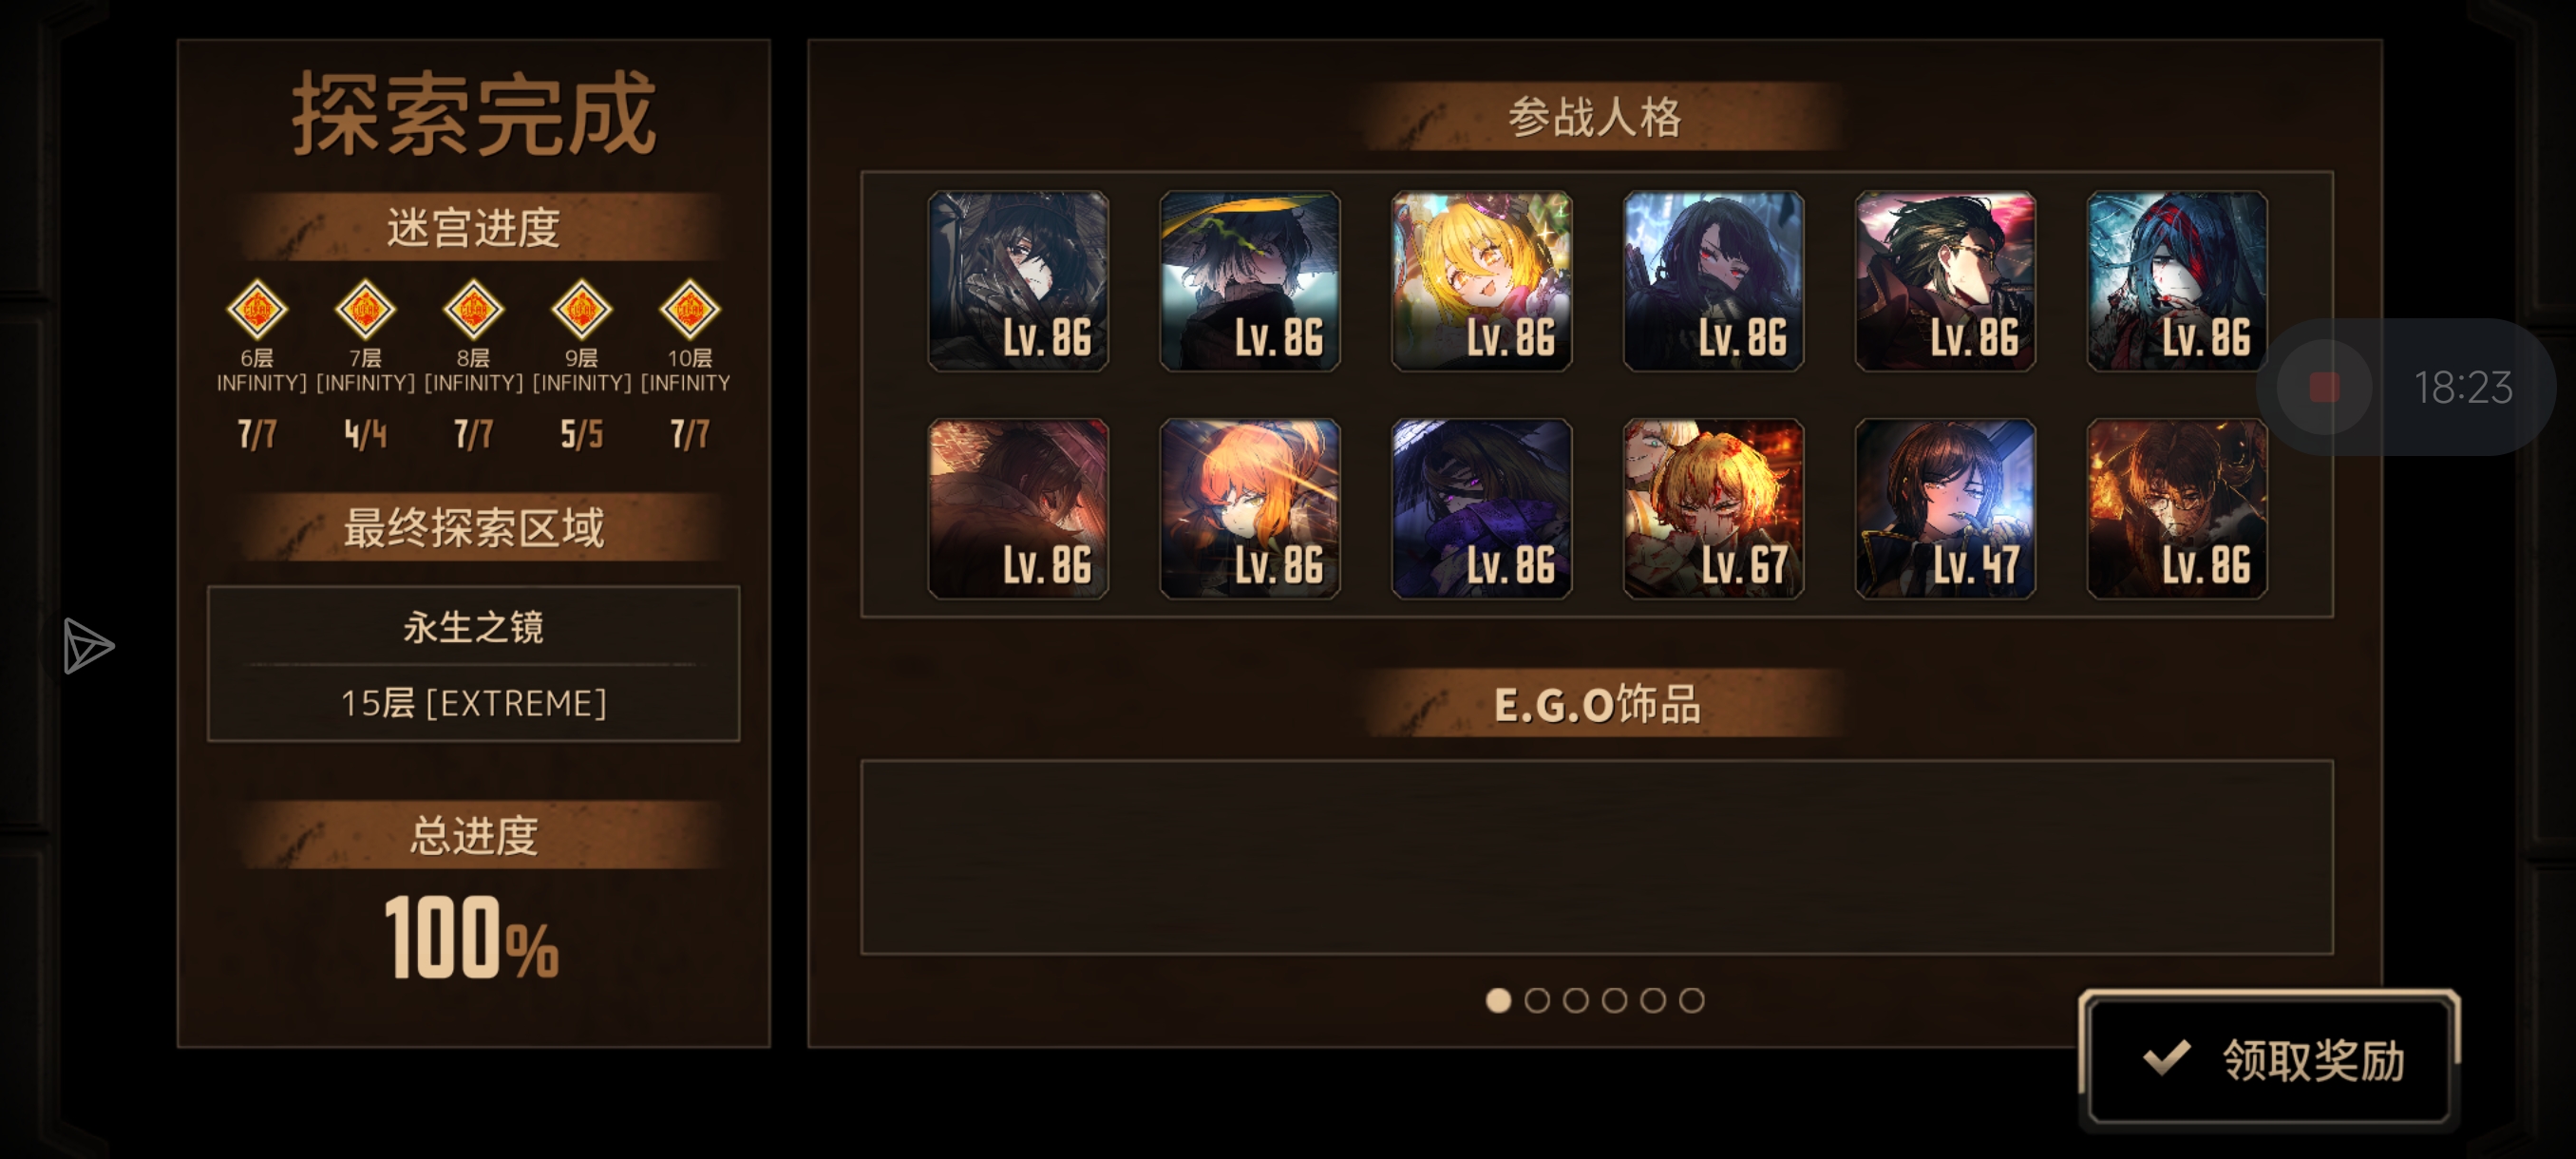This screenshot has width=2576, height=1159.
Task: Open the E.G.O饰品 section header
Action: point(1597,704)
